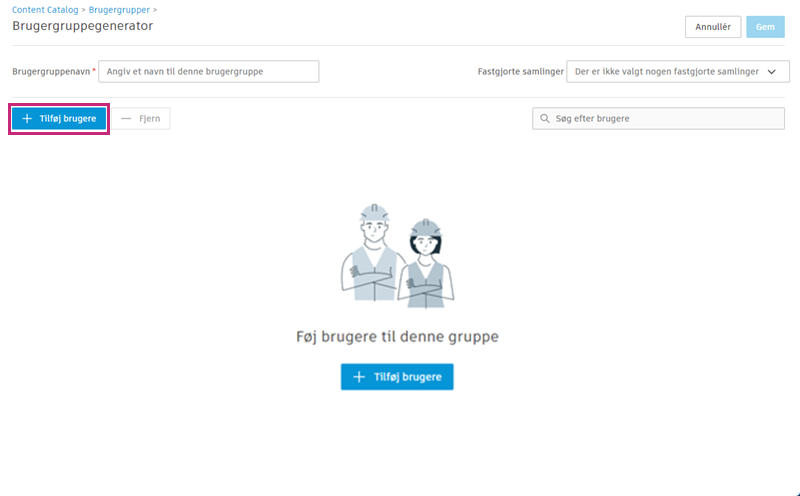Click the Annullér button
Image resolution: width=800 pixels, height=496 pixels.
pos(713,27)
